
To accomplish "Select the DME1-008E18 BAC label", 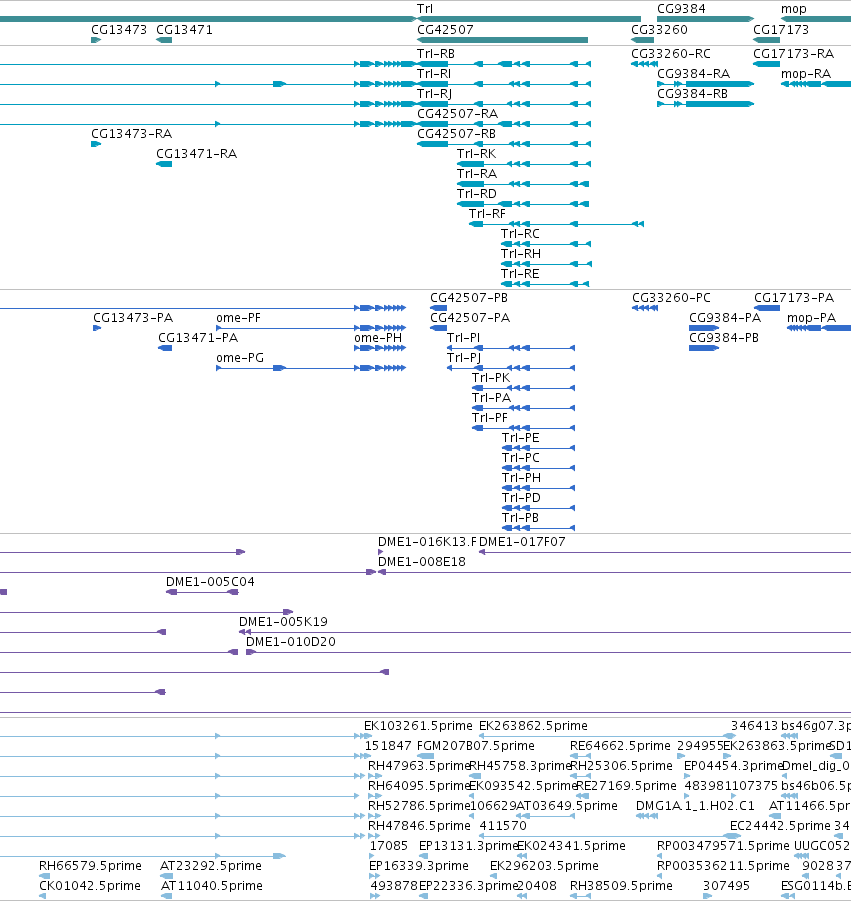I will pyautogui.click(x=422, y=561).
